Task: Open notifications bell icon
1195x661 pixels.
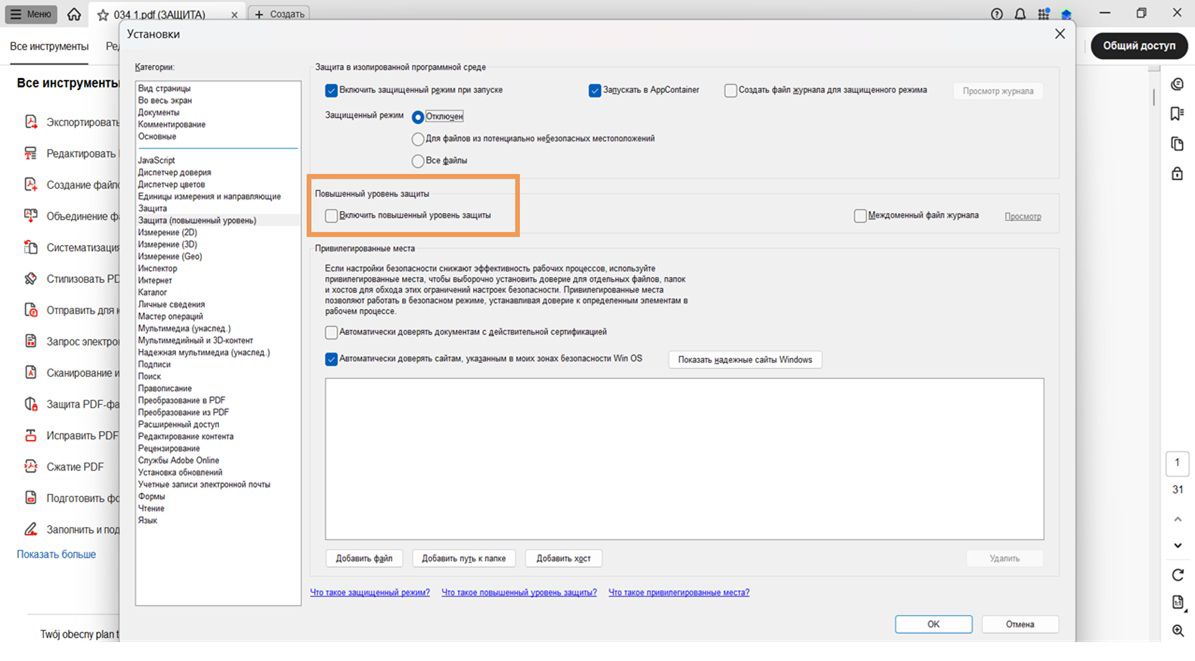Action: tap(1020, 14)
